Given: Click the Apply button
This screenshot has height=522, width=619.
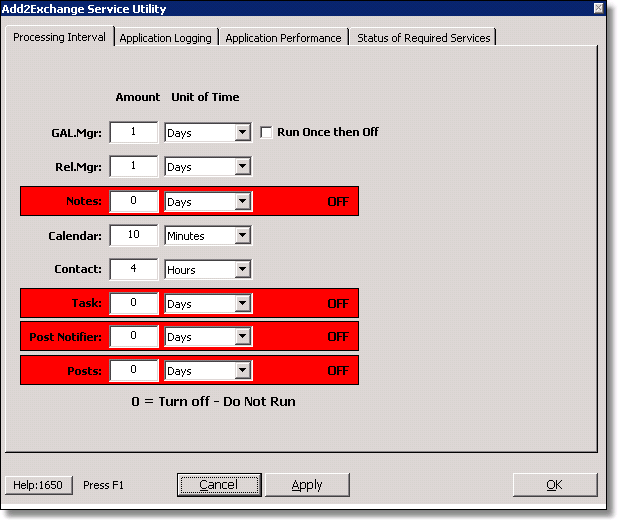Looking at the screenshot, I should pos(307,485).
